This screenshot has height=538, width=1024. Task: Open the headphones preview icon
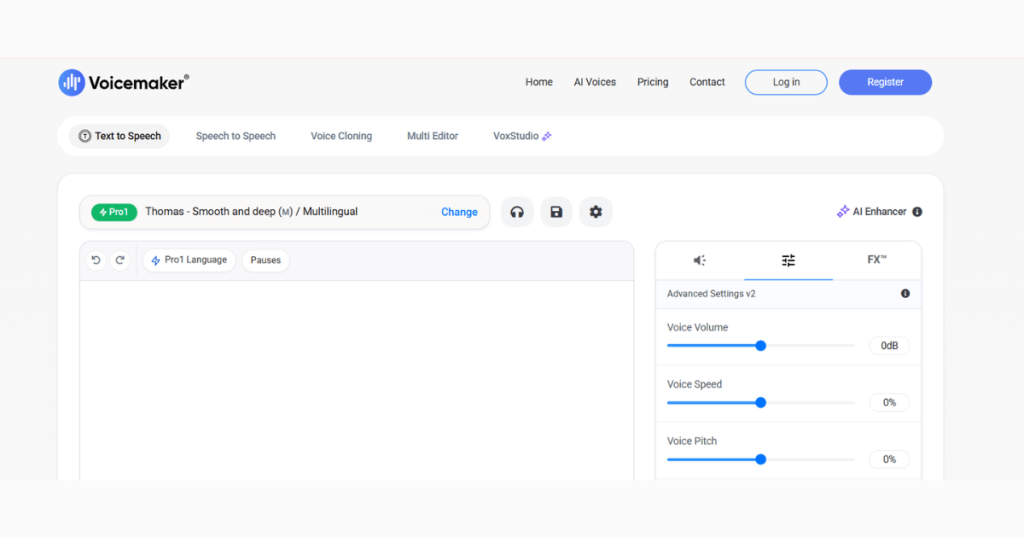tap(517, 212)
